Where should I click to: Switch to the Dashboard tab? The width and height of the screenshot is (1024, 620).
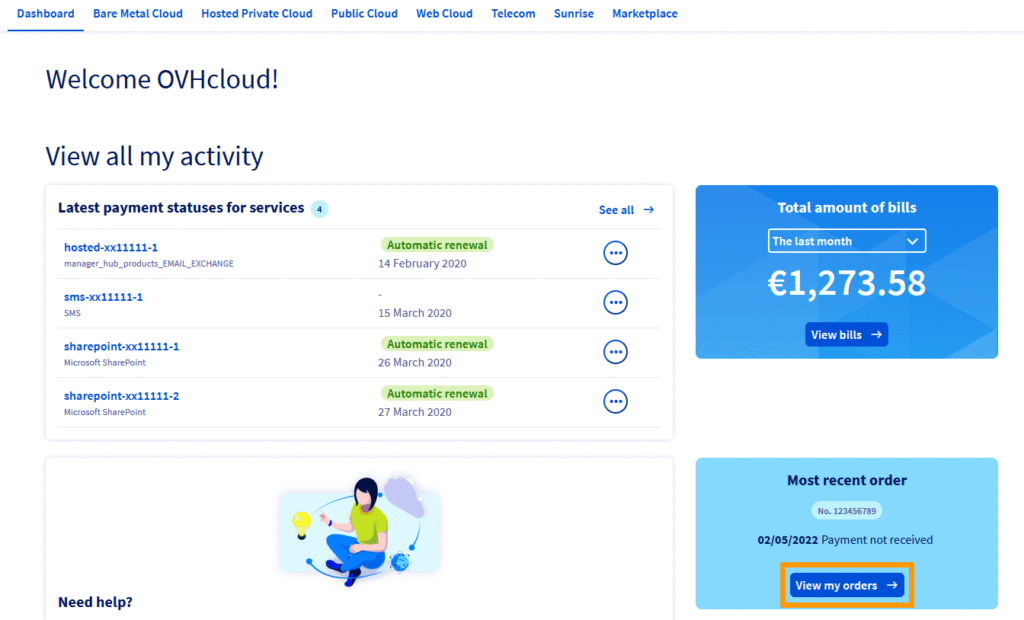coord(46,14)
